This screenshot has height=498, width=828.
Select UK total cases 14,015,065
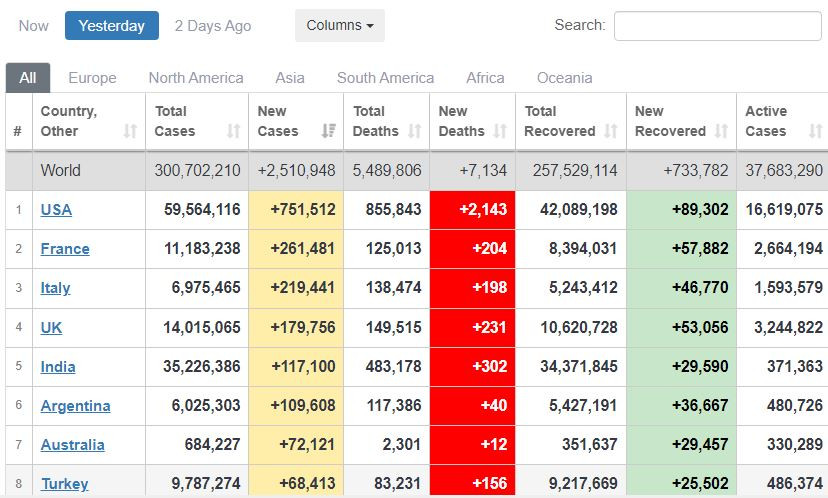coord(202,327)
